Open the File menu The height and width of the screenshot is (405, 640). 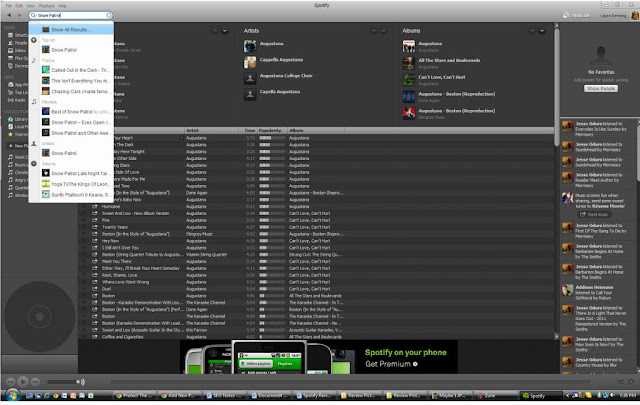coord(9,6)
